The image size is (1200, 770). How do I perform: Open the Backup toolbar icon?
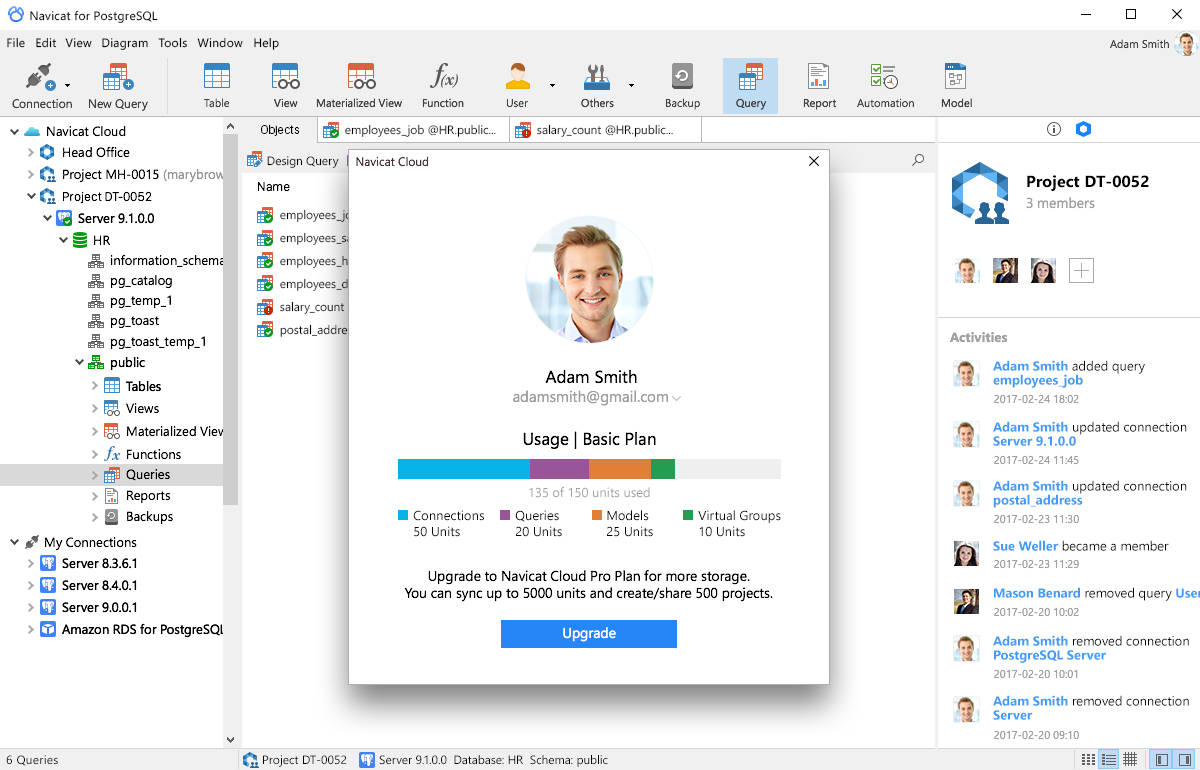click(x=682, y=86)
